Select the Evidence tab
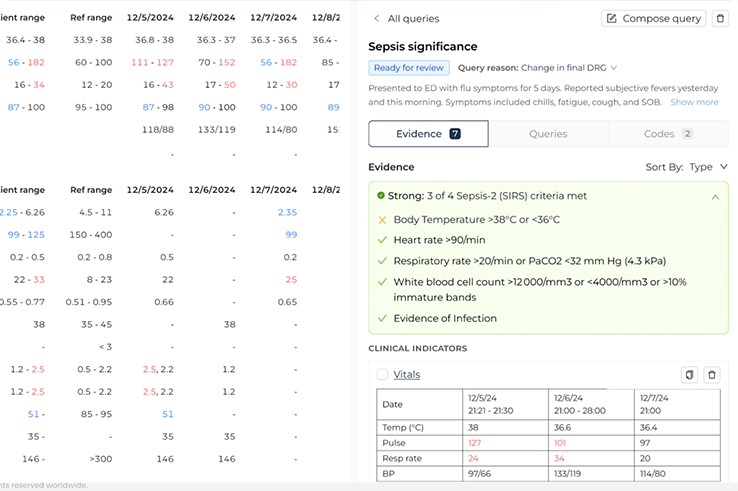 pos(428,134)
